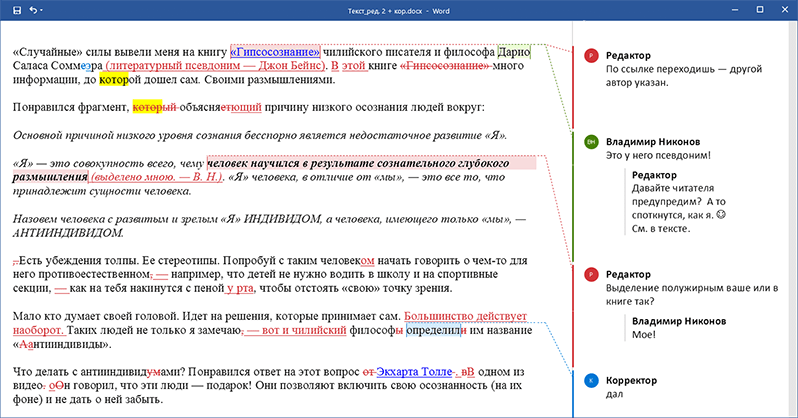Click the inserted word 'этой' before 'книге'

354,66
